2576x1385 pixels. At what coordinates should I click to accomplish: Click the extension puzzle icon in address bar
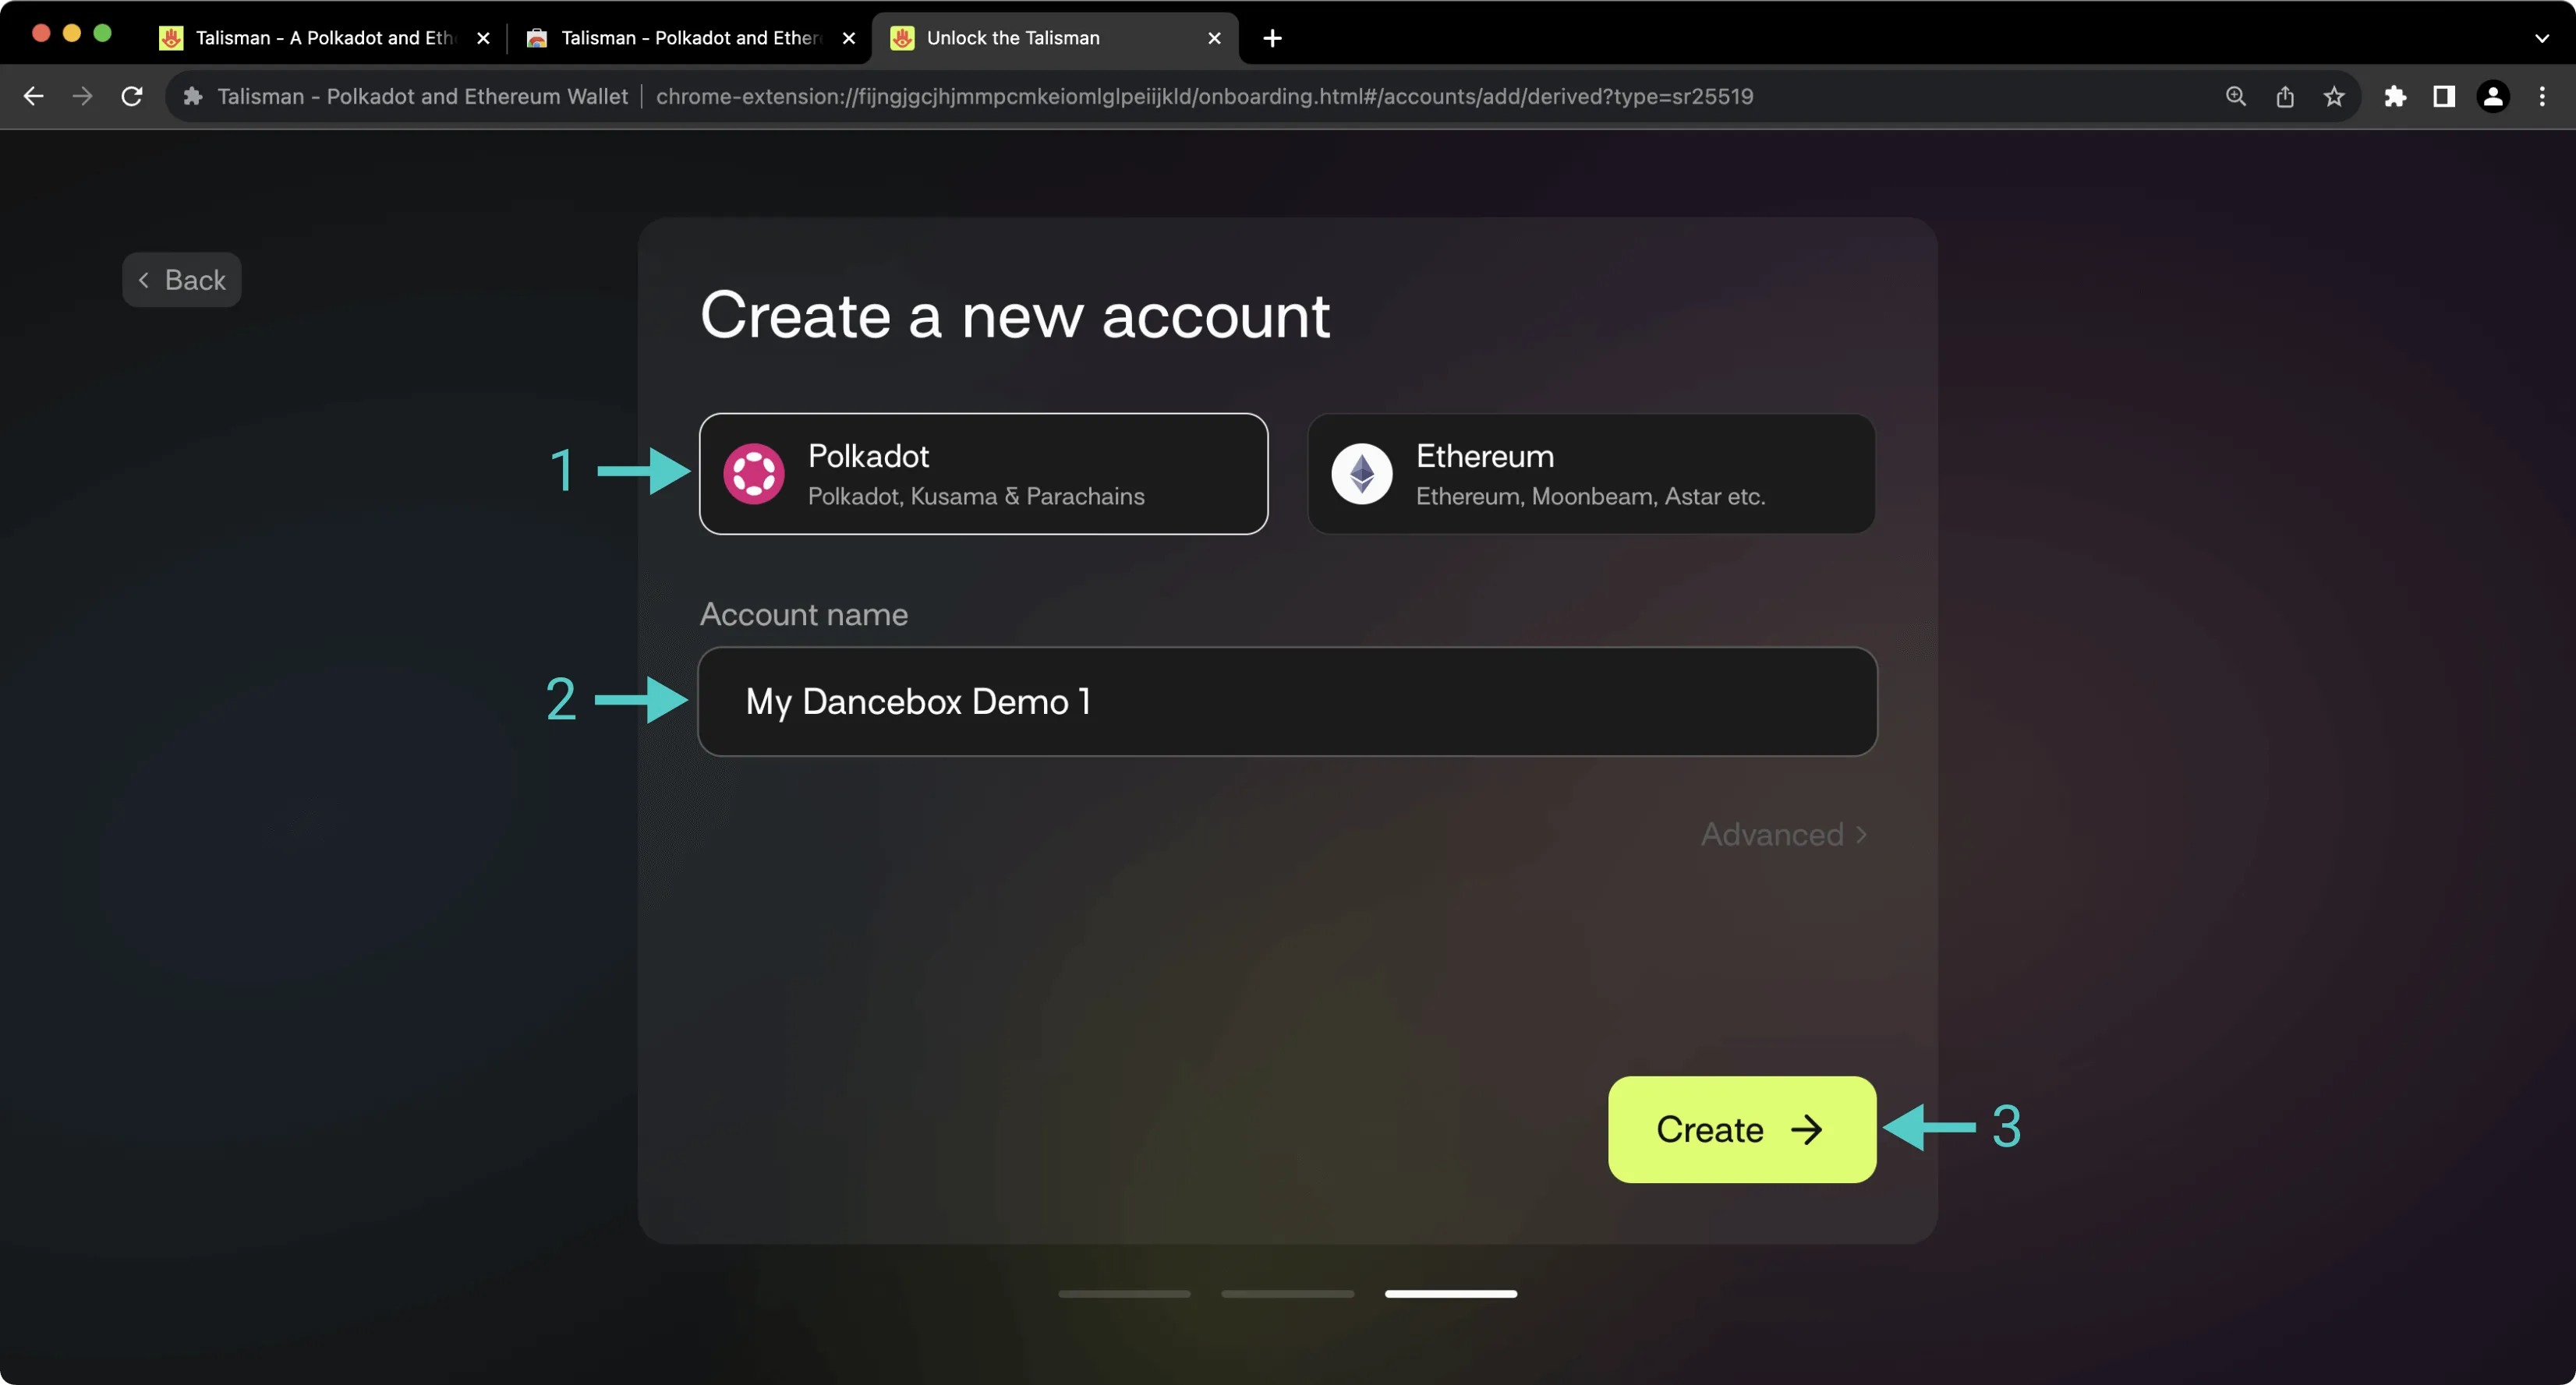[193, 96]
